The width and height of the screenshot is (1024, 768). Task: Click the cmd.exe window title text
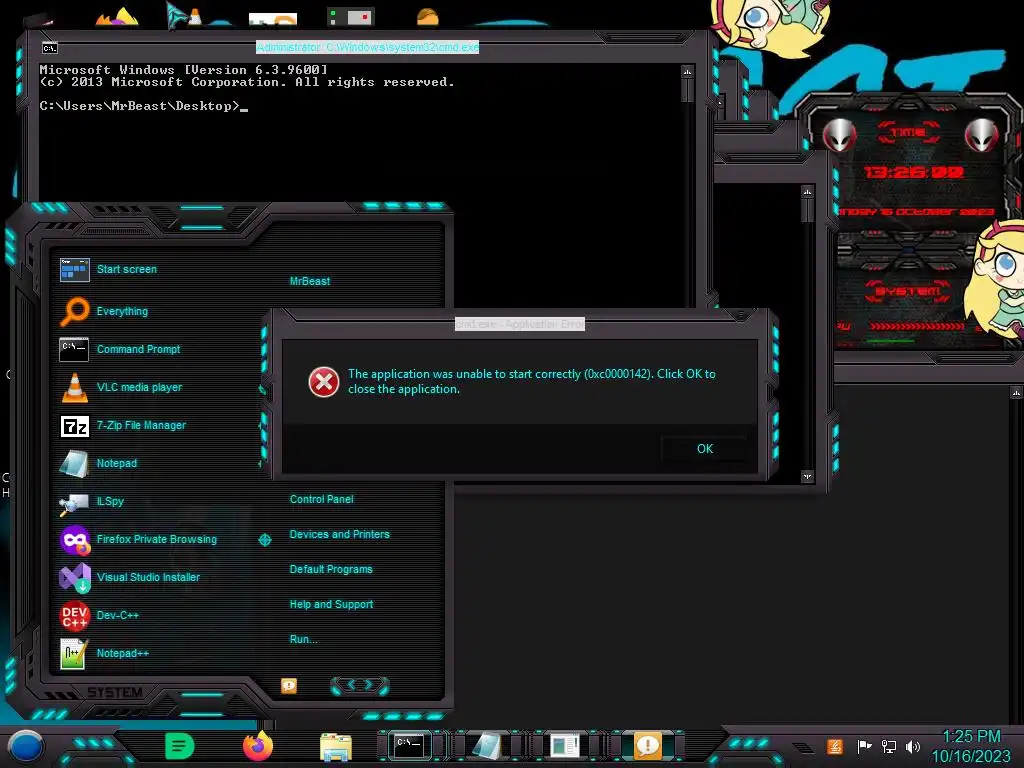[368, 47]
